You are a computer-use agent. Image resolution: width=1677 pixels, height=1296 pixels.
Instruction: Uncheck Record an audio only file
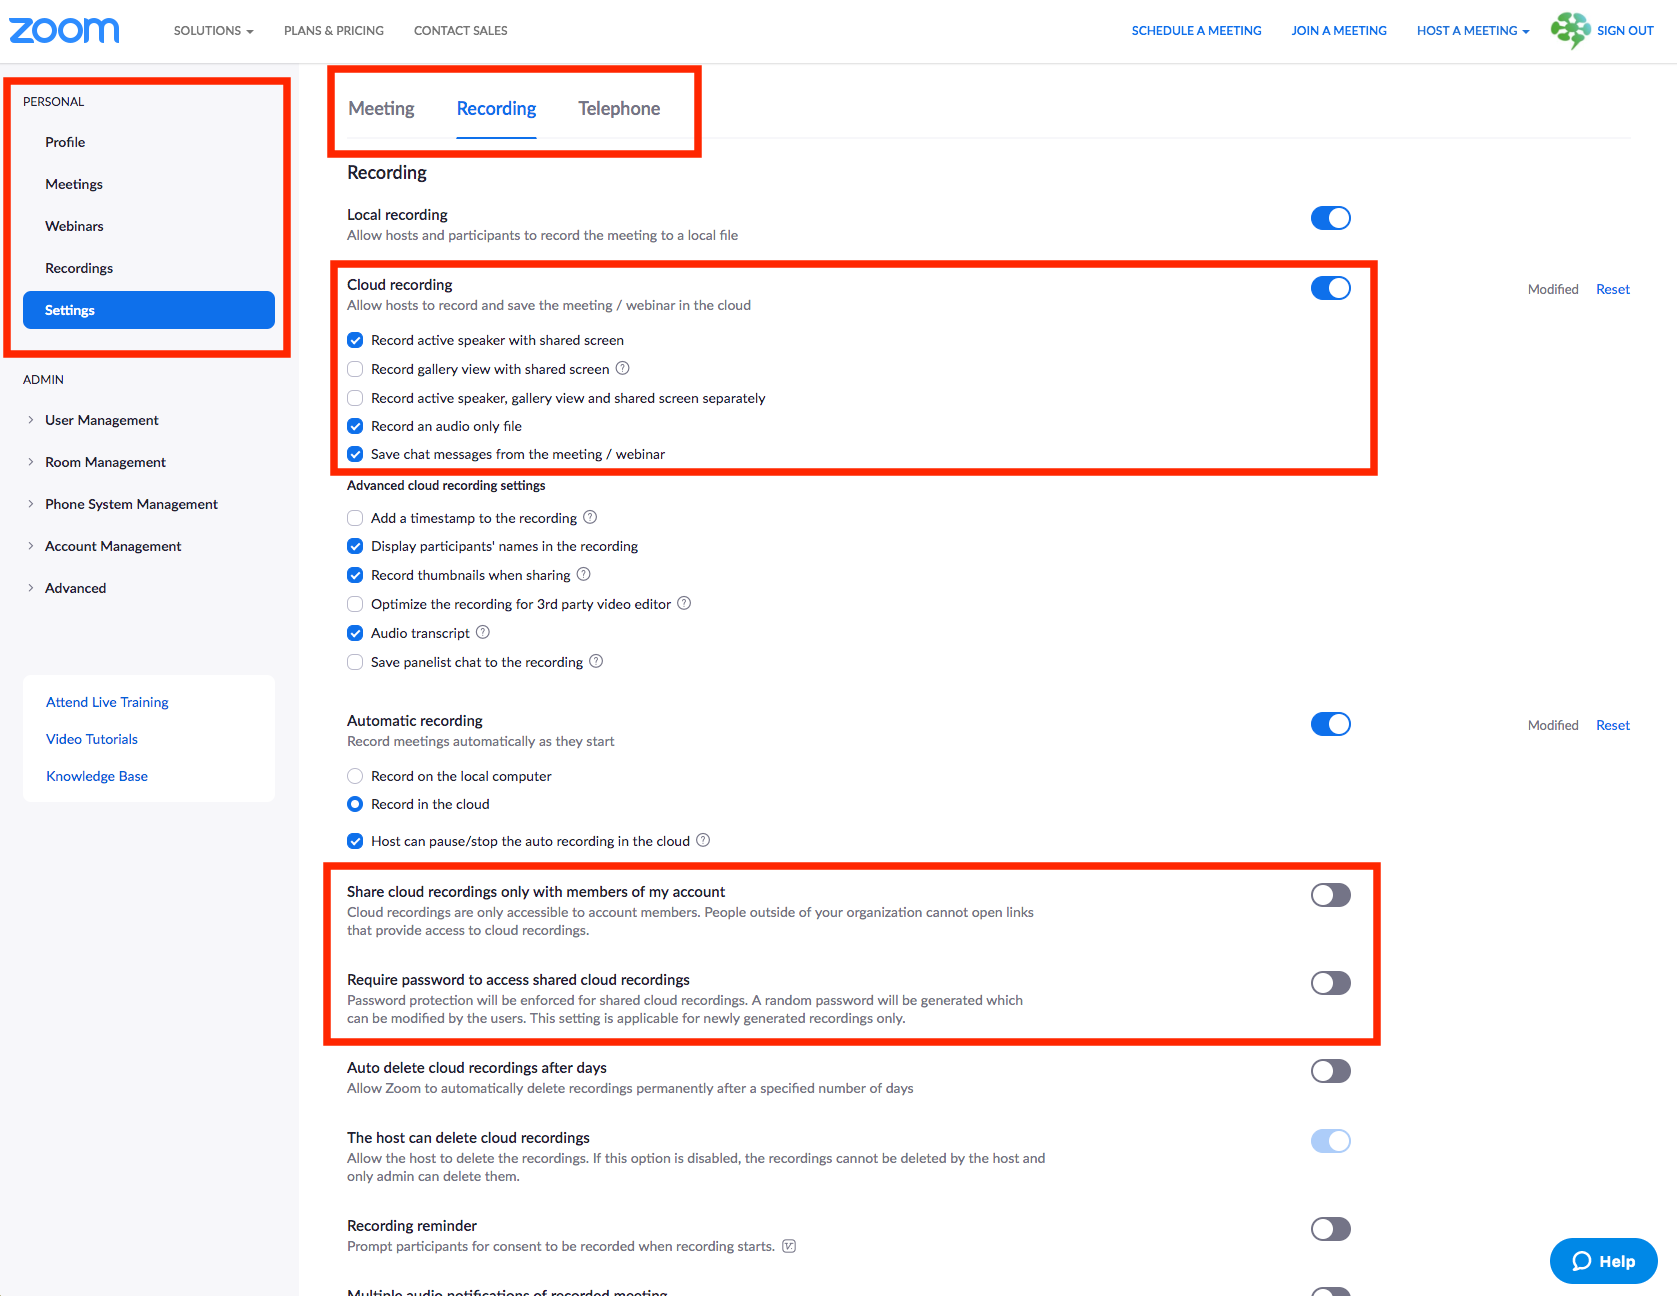pyautogui.click(x=355, y=426)
